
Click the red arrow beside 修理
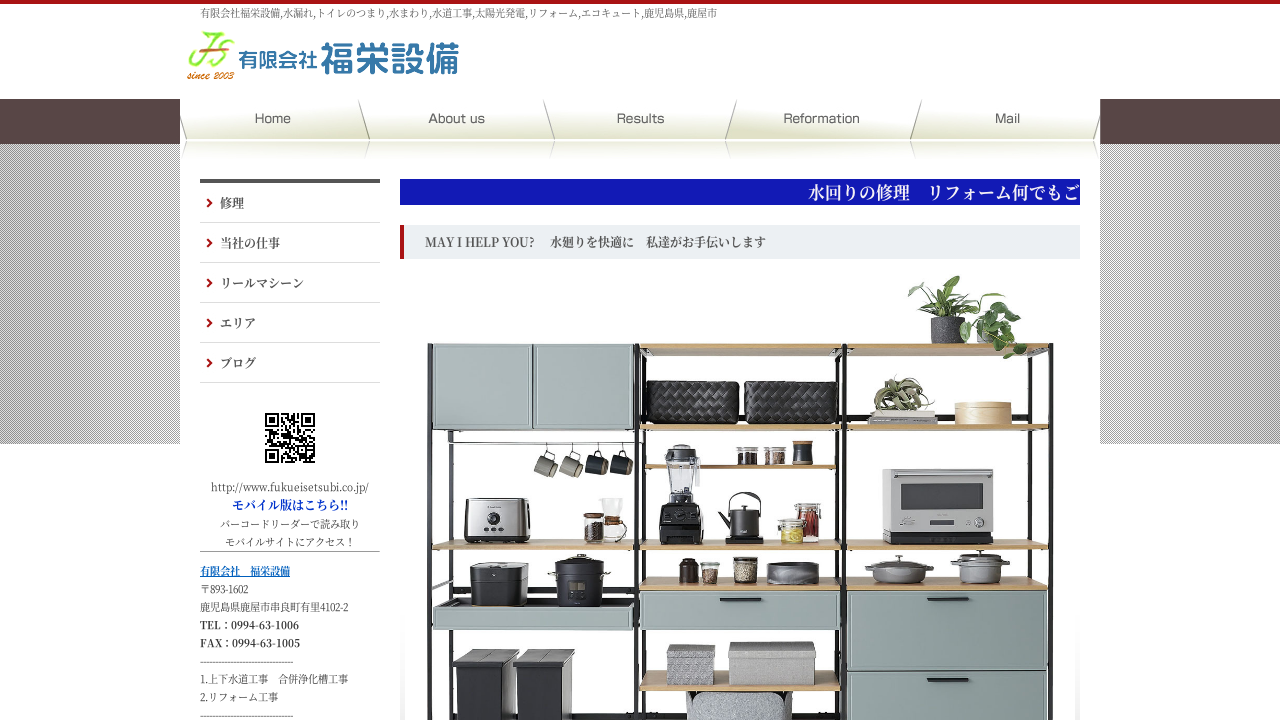point(209,203)
